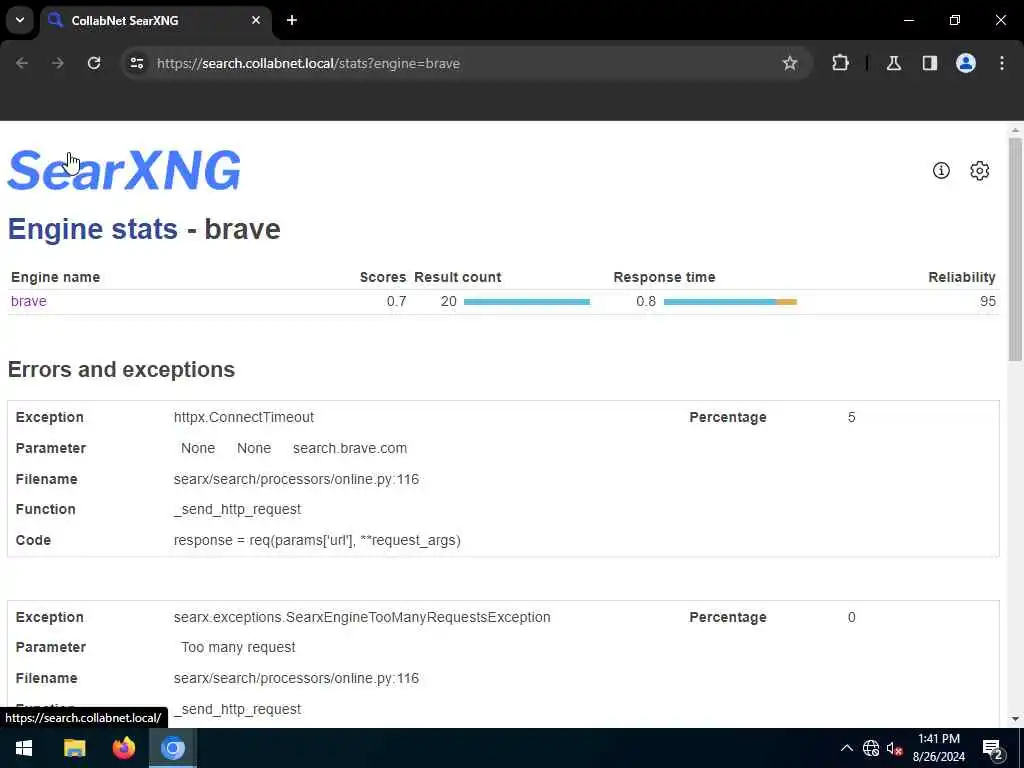Select the Reliability value 95
This screenshot has height=768, width=1024.
[988, 301]
